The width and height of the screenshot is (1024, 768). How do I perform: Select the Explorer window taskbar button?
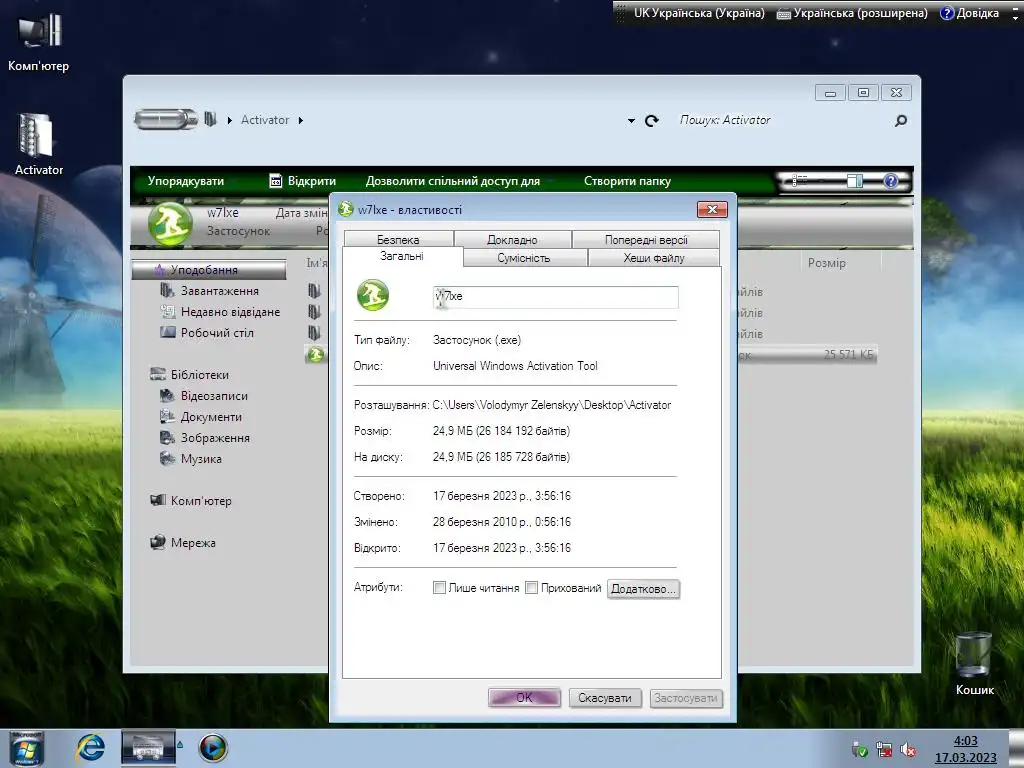point(148,748)
